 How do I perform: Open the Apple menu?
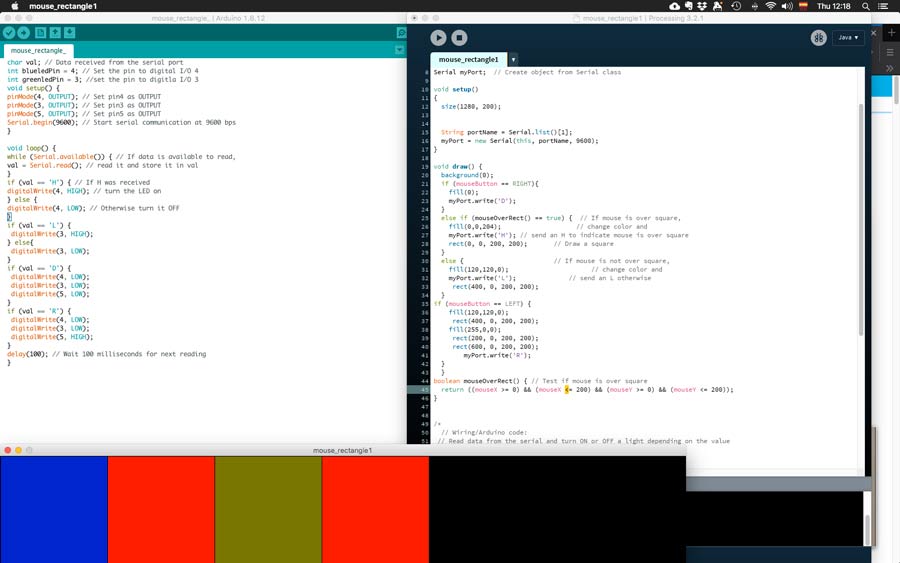[13, 6]
